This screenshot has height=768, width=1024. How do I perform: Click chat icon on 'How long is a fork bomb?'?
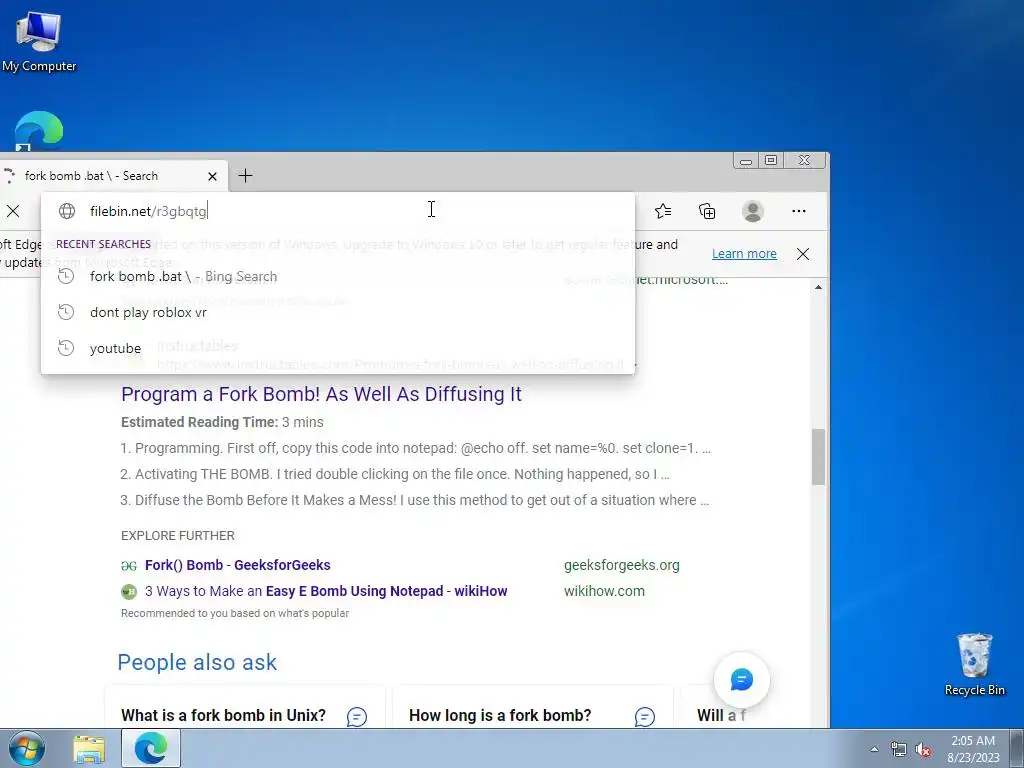pos(645,716)
